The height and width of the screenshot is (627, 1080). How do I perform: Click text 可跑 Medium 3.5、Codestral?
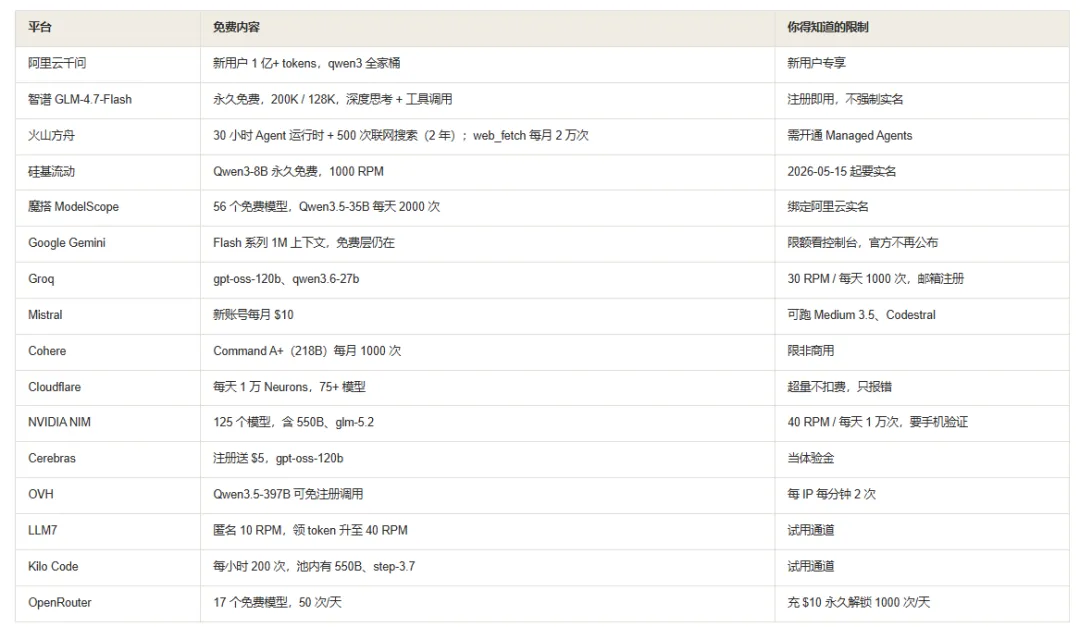tap(862, 315)
